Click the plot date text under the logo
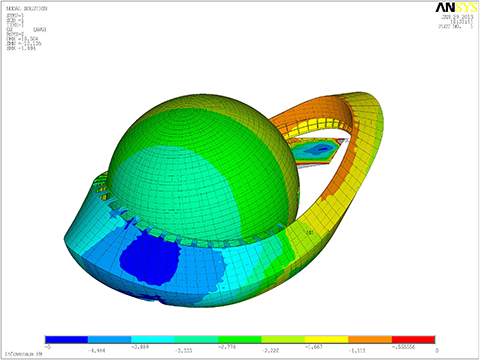The height and width of the screenshot is (360, 480). (x=457, y=17)
